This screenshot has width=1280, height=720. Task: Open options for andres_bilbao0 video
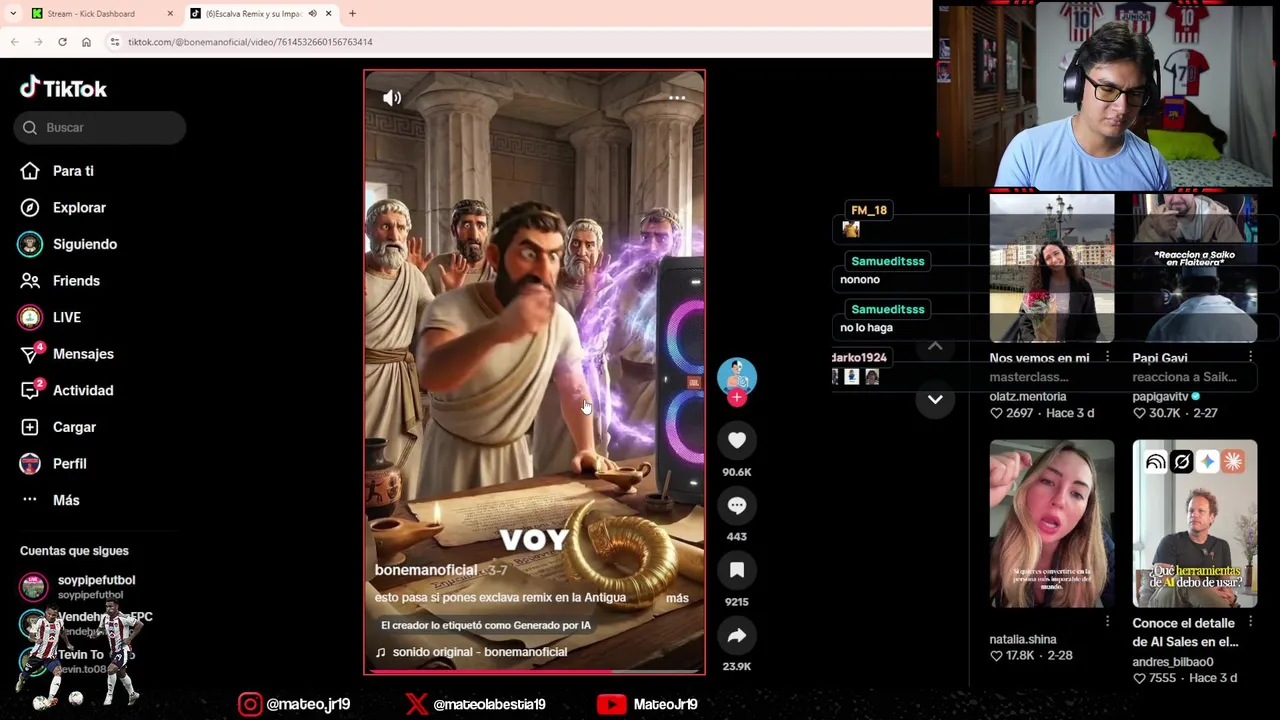point(1250,622)
